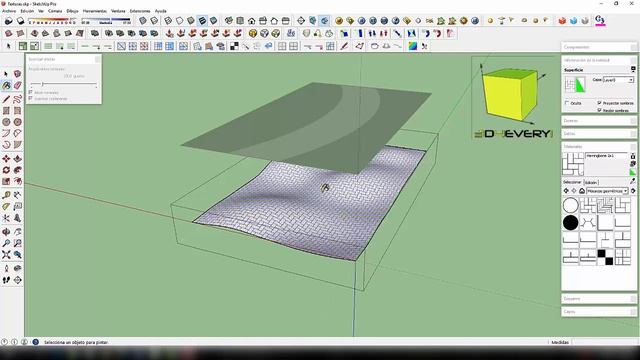Open the Archivo menu
Image resolution: width=640 pixels, height=360 pixels.
(9, 11)
